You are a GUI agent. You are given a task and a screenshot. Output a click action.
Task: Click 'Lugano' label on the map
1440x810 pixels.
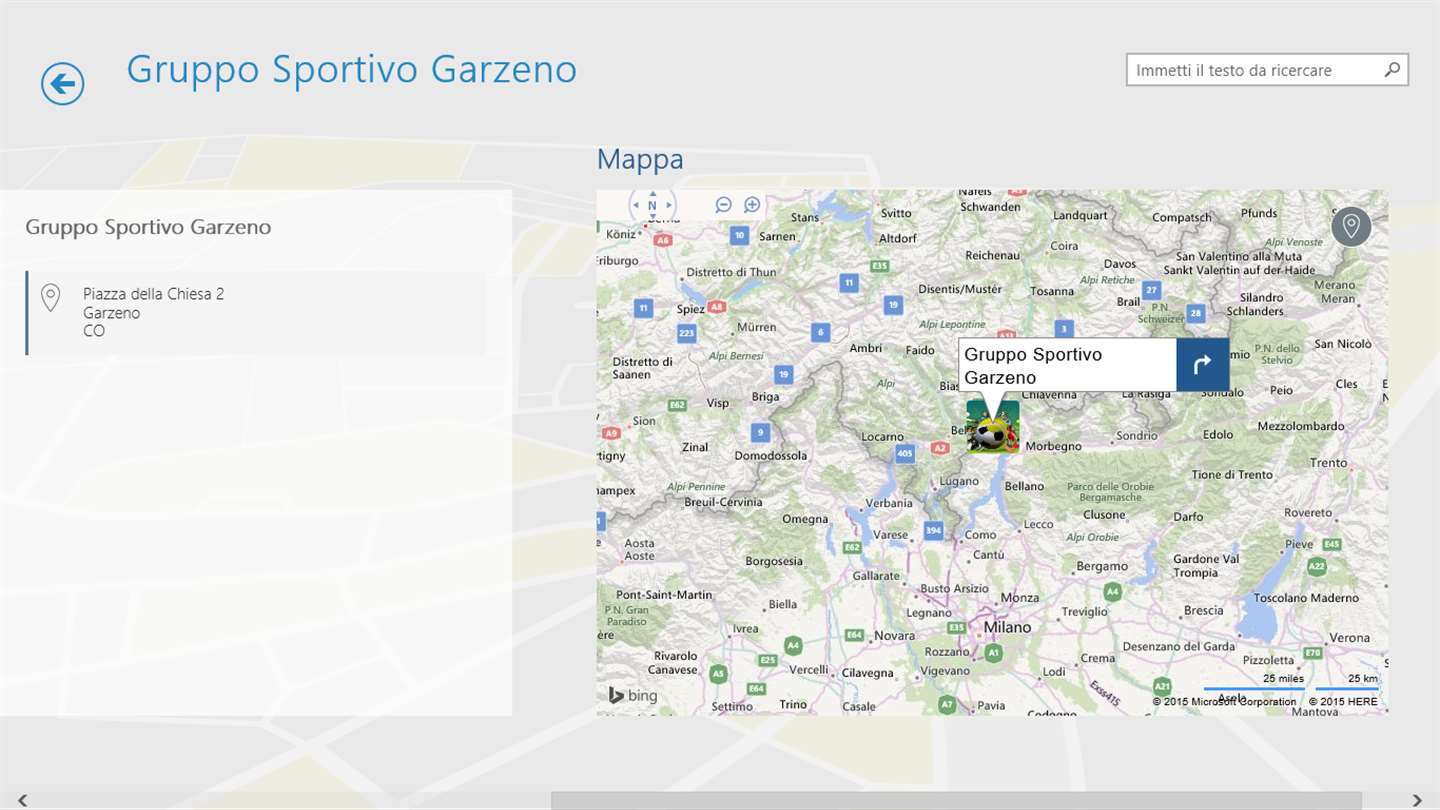[959, 481]
